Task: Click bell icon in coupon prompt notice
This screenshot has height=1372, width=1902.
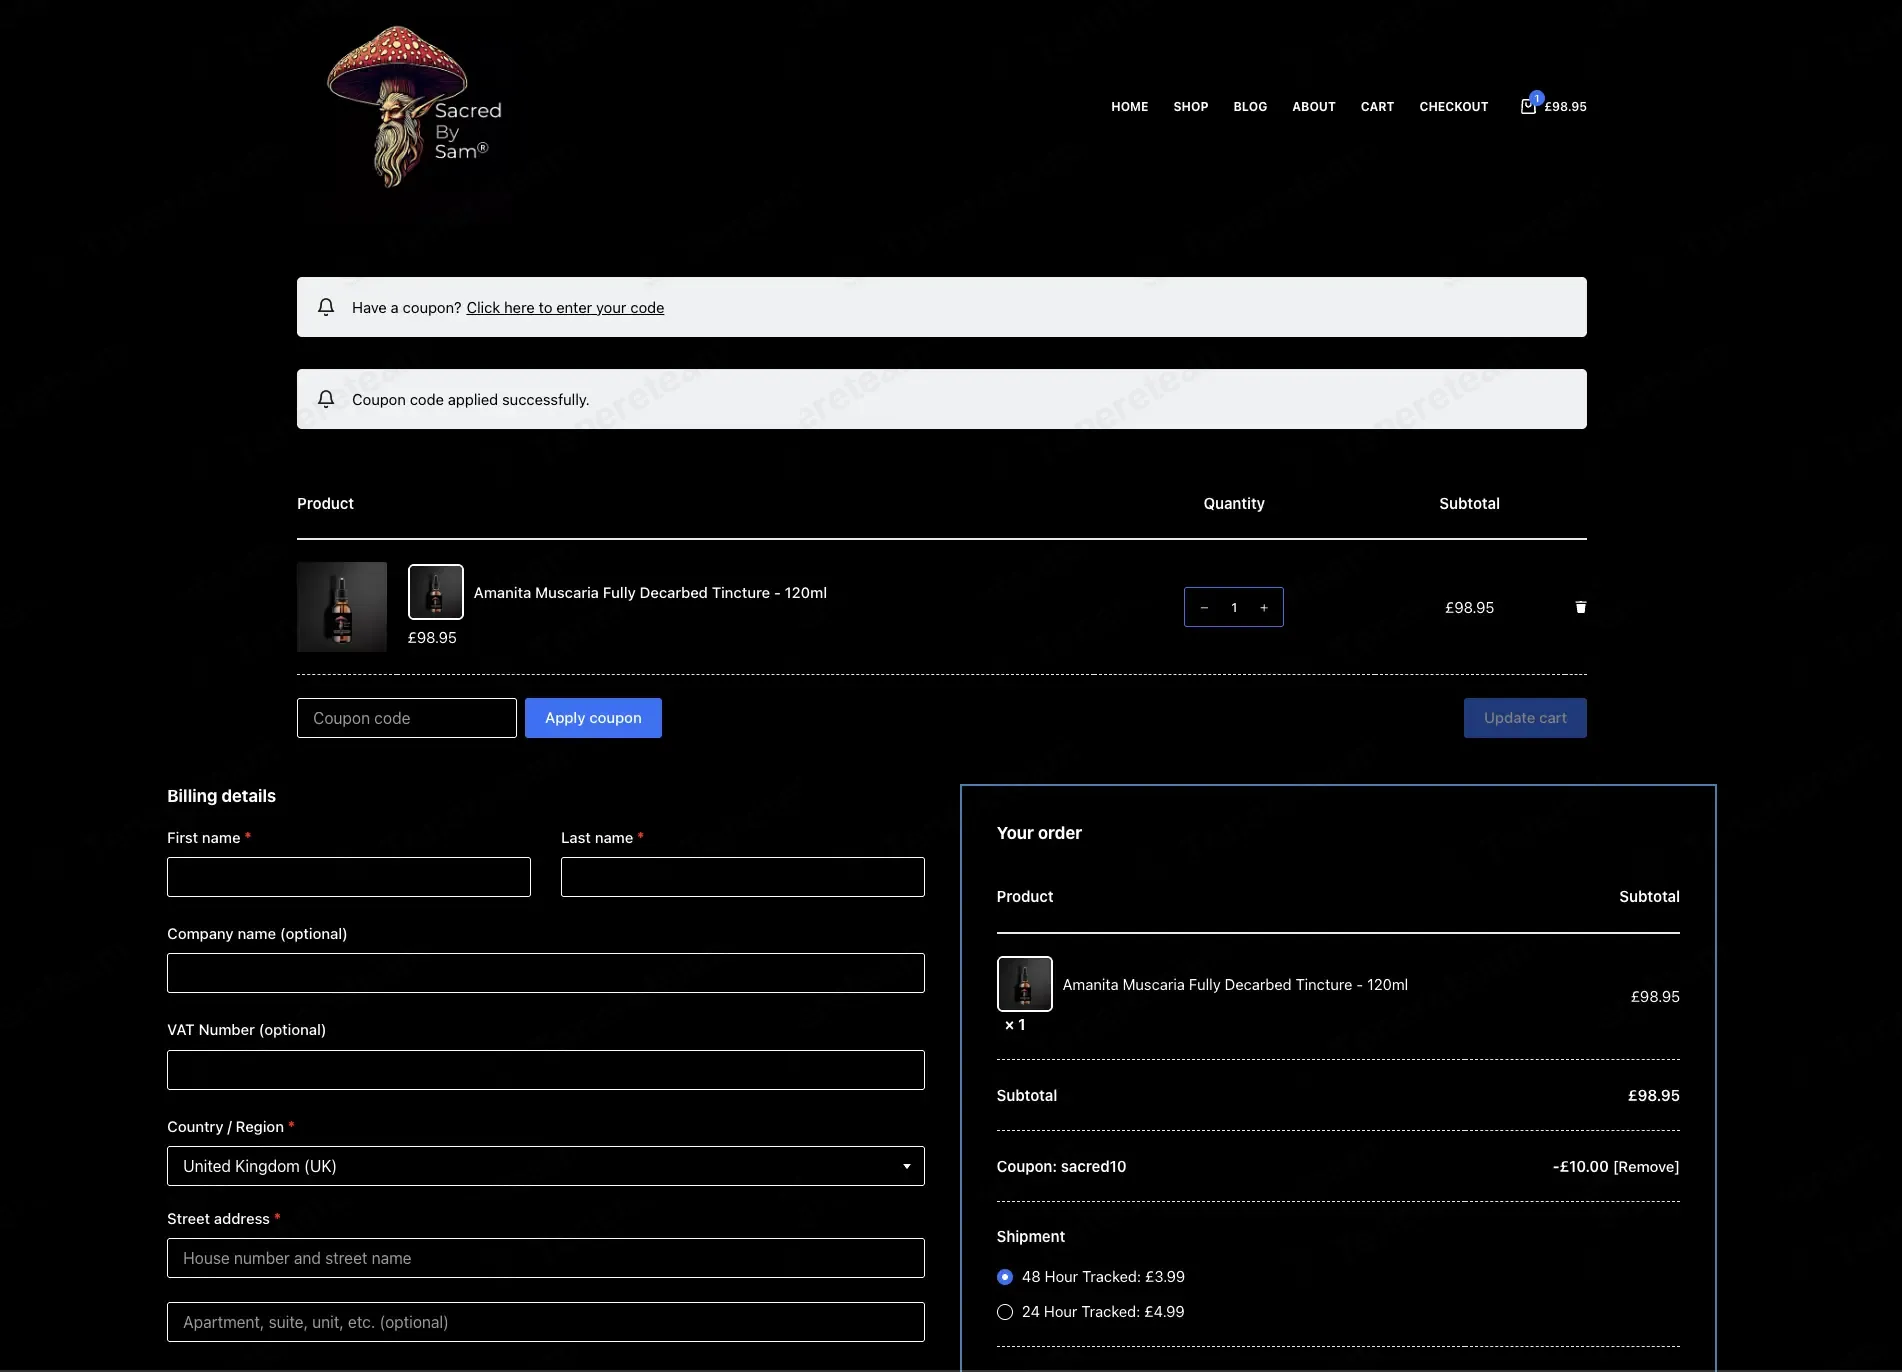Action: pyautogui.click(x=326, y=307)
